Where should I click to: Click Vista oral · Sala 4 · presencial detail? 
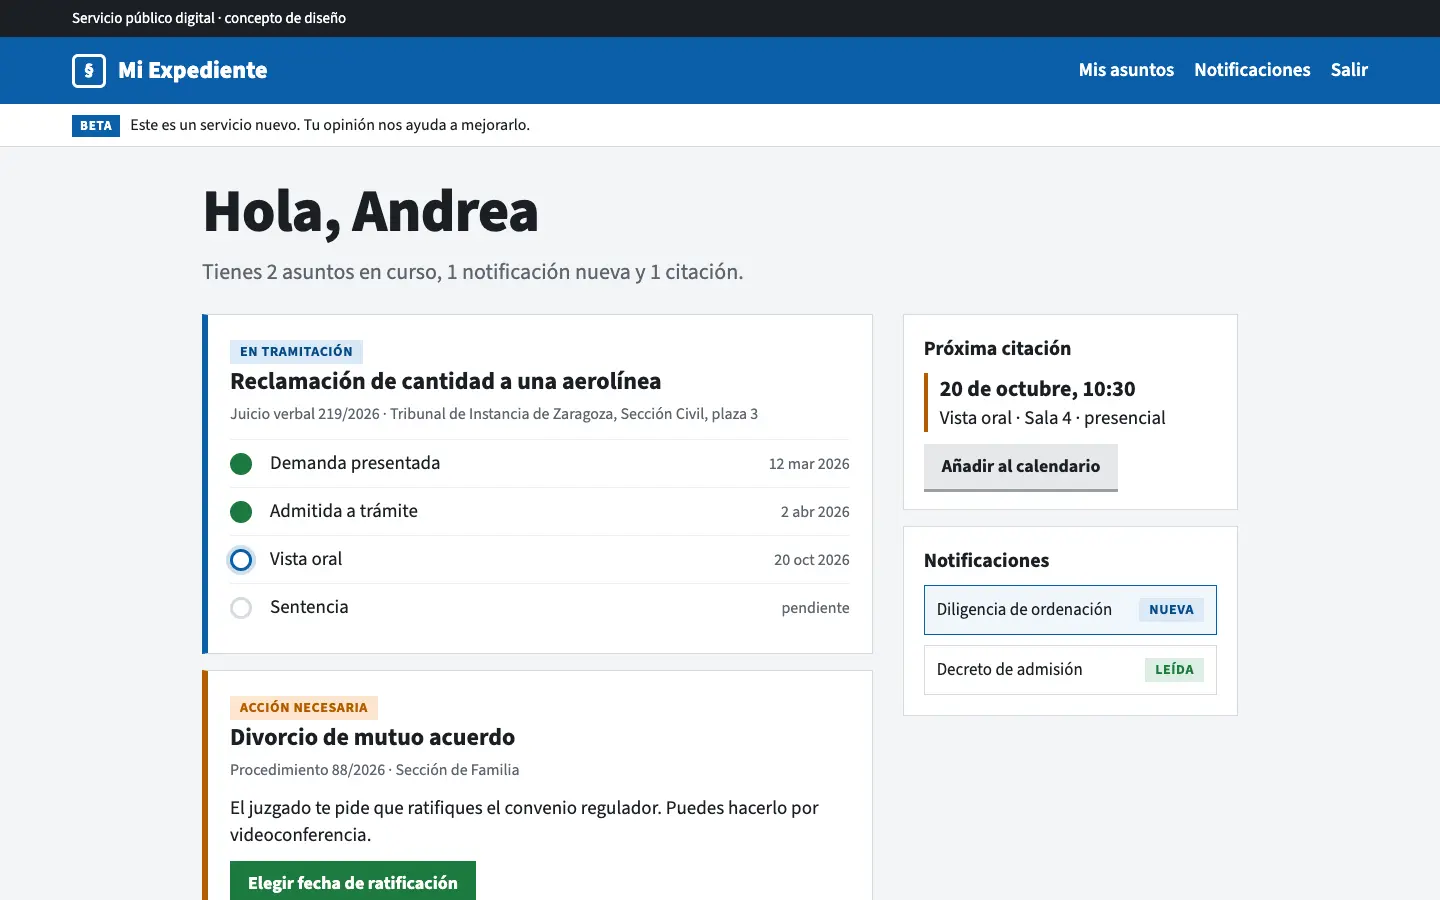(x=1052, y=418)
